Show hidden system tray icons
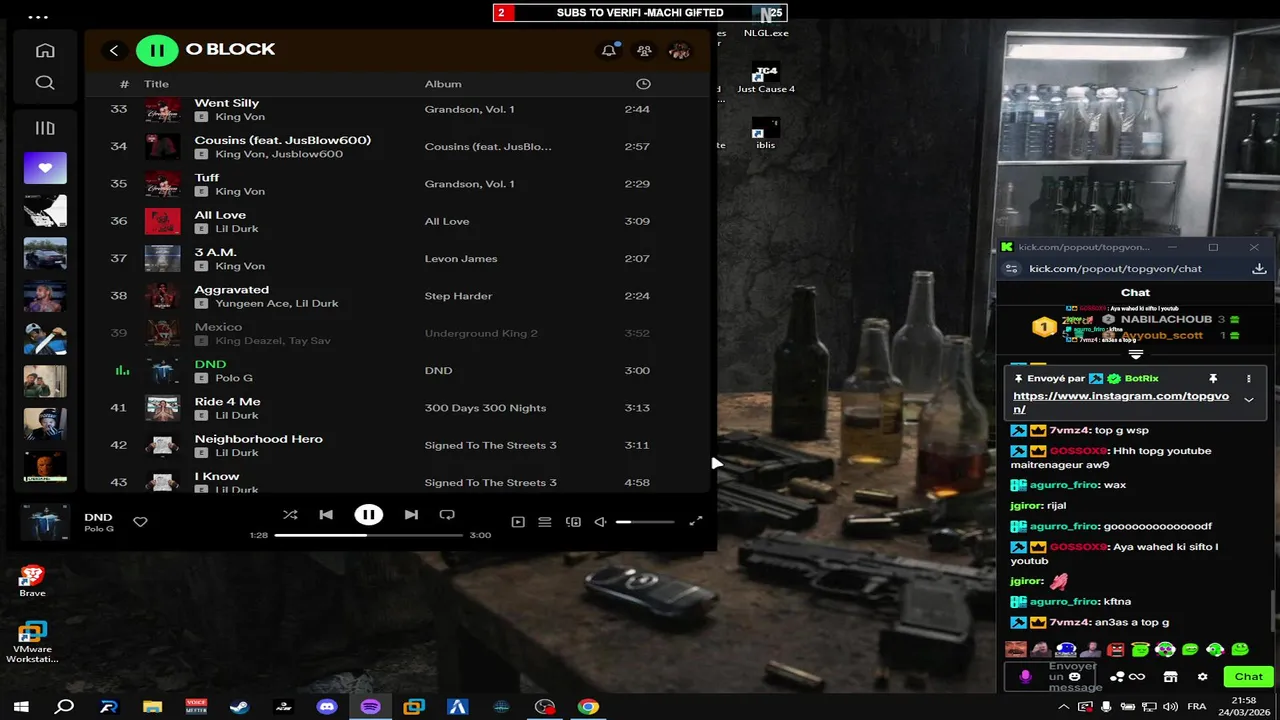Image resolution: width=1280 pixels, height=720 pixels. click(x=1063, y=707)
